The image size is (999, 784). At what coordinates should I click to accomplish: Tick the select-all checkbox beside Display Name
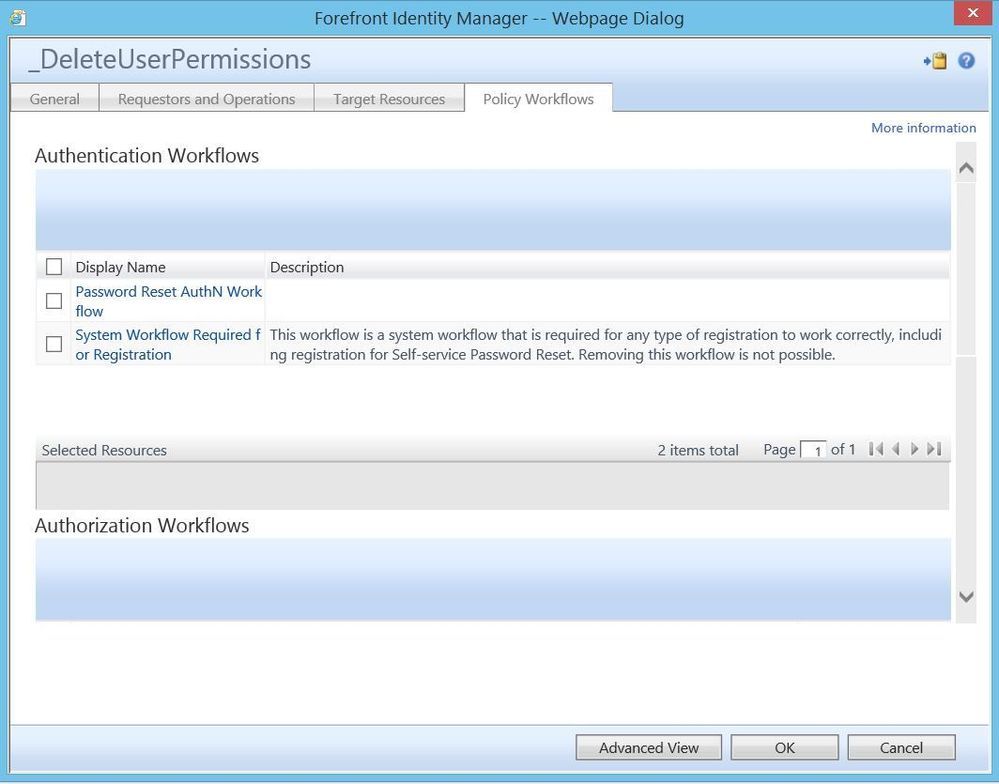[x=54, y=266]
